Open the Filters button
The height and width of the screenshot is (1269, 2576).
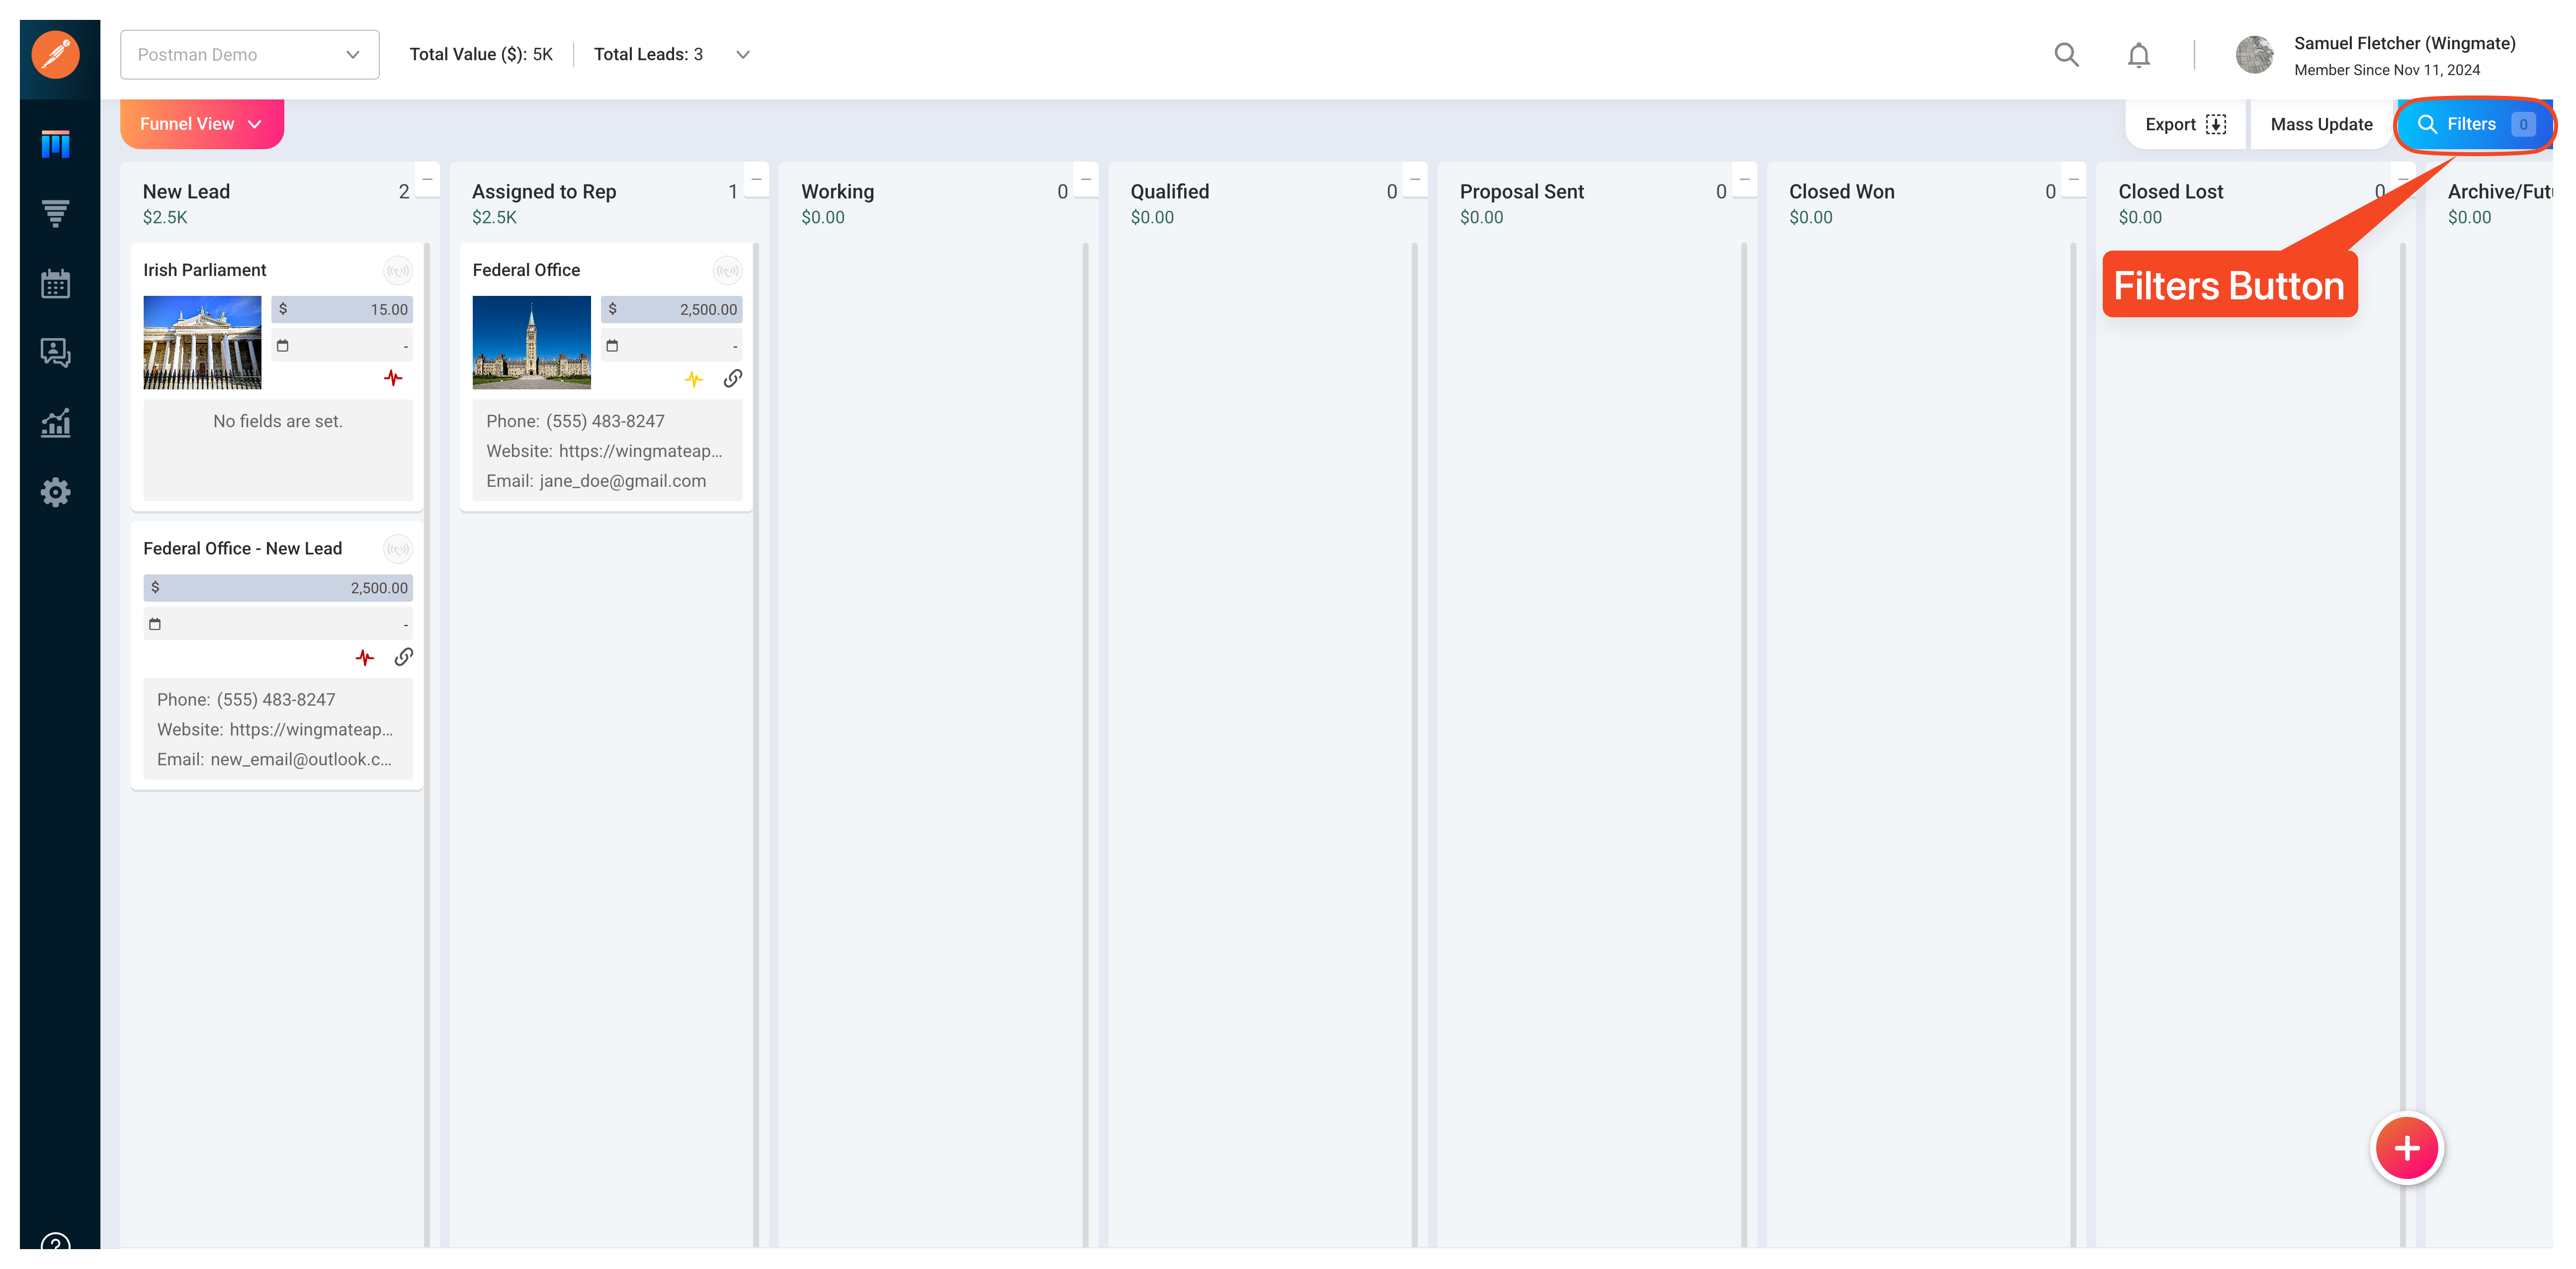click(2475, 124)
